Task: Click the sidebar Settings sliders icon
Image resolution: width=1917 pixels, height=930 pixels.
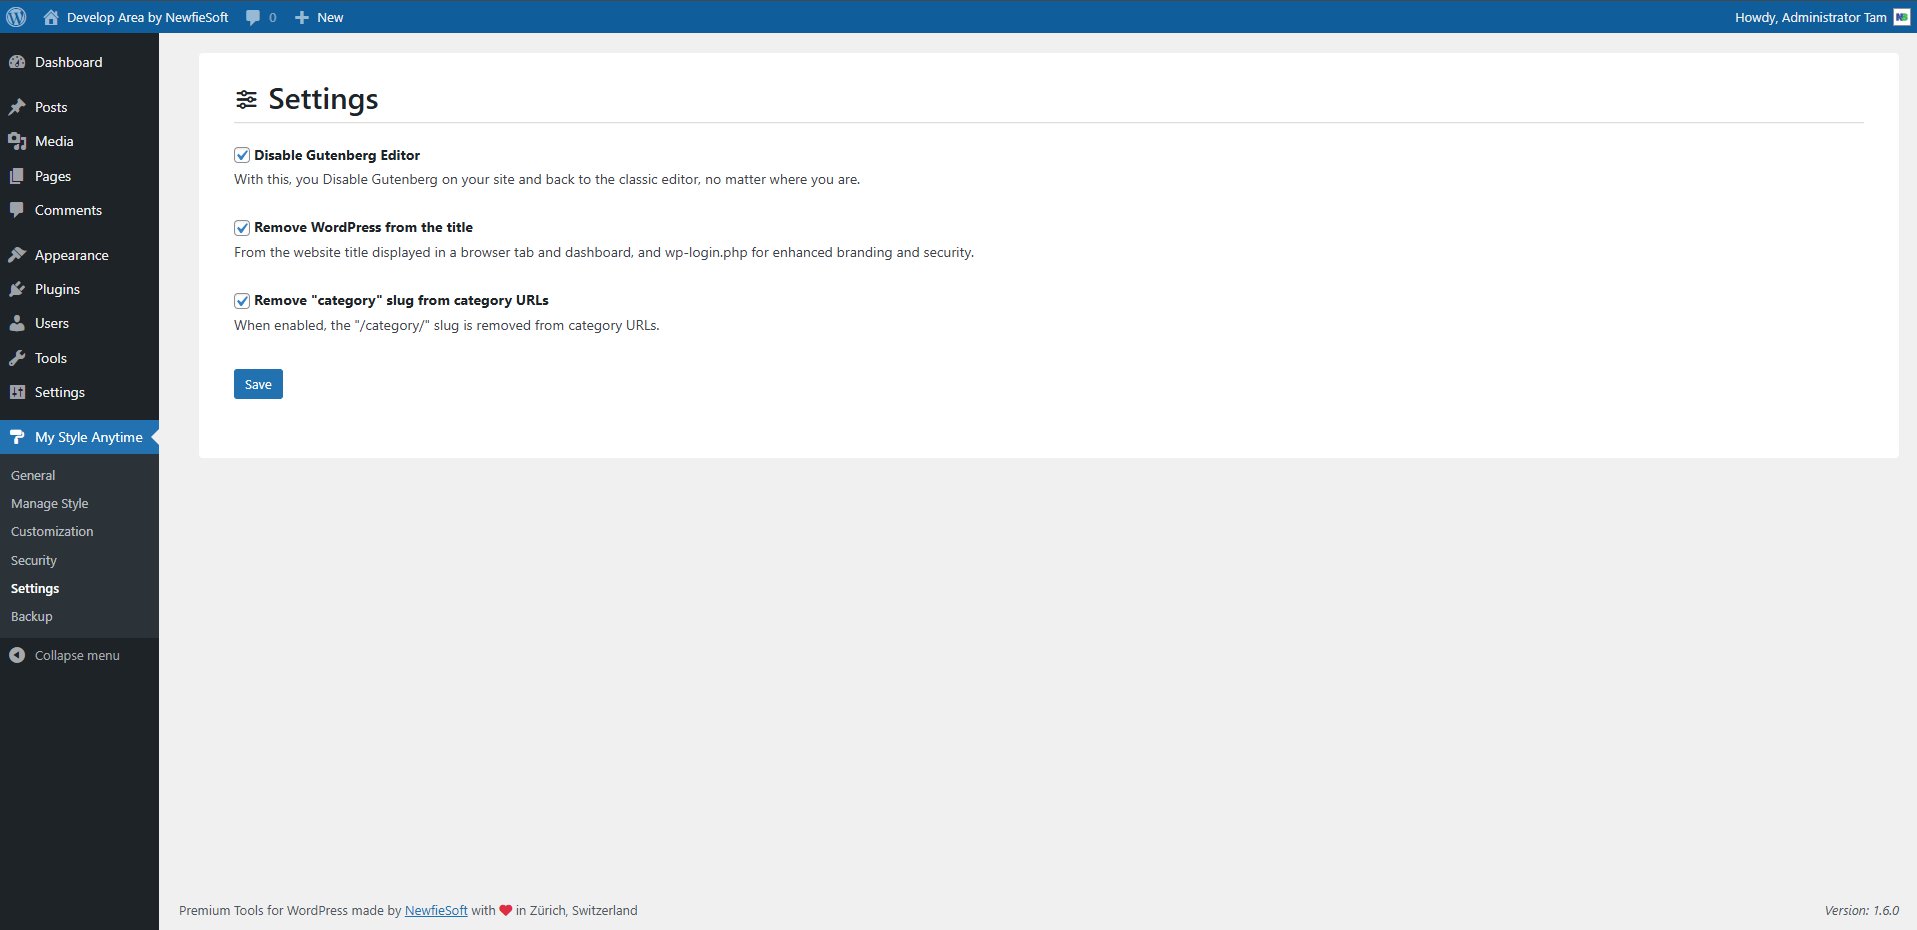Action: pyautogui.click(x=17, y=392)
